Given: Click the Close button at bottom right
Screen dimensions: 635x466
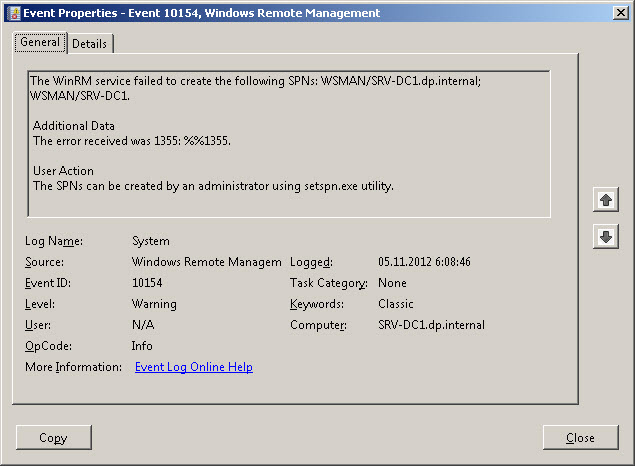Looking at the screenshot, I should [x=580, y=438].
